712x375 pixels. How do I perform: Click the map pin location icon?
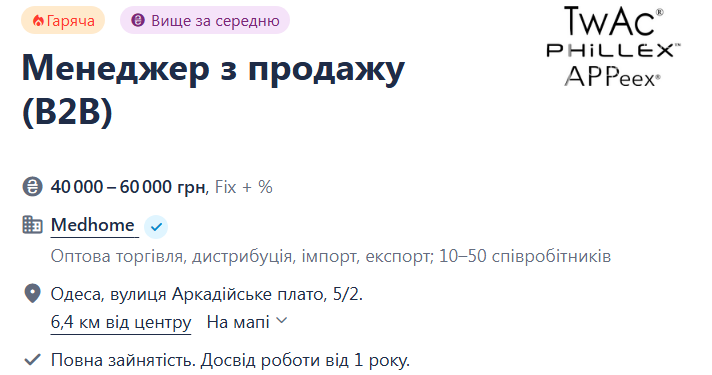tap(32, 294)
